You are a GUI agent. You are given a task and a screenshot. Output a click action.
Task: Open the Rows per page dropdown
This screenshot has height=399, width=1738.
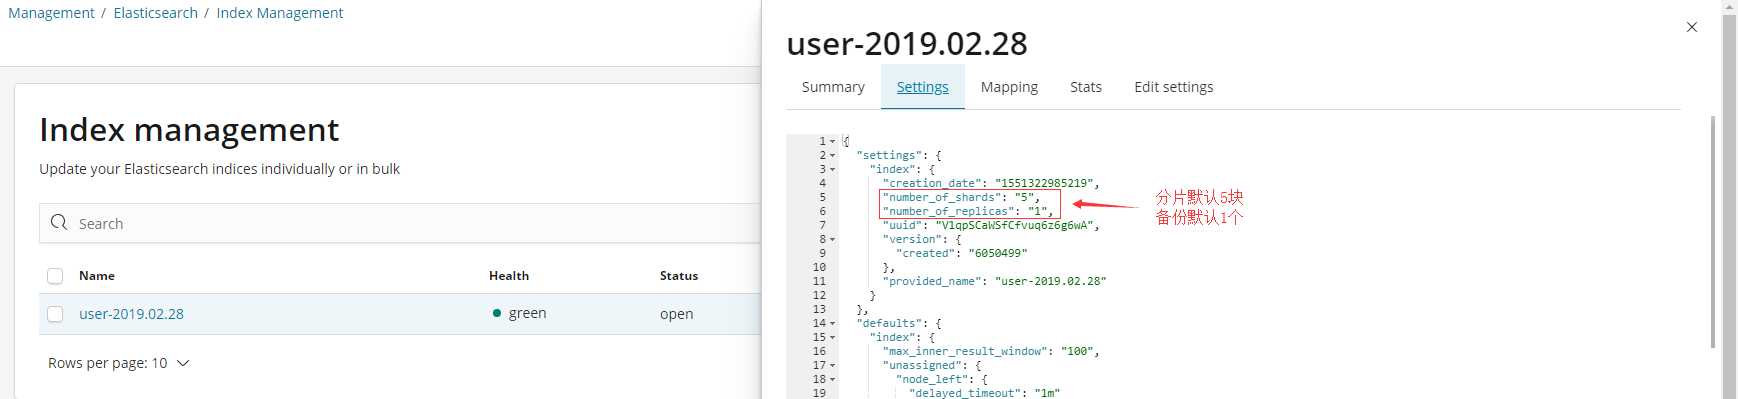coord(118,363)
